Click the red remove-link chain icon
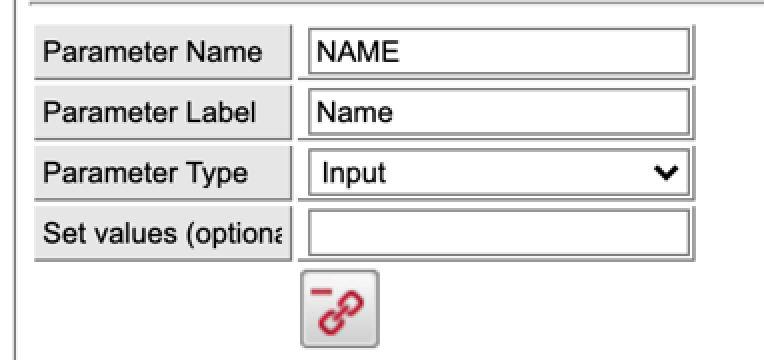 pos(340,309)
